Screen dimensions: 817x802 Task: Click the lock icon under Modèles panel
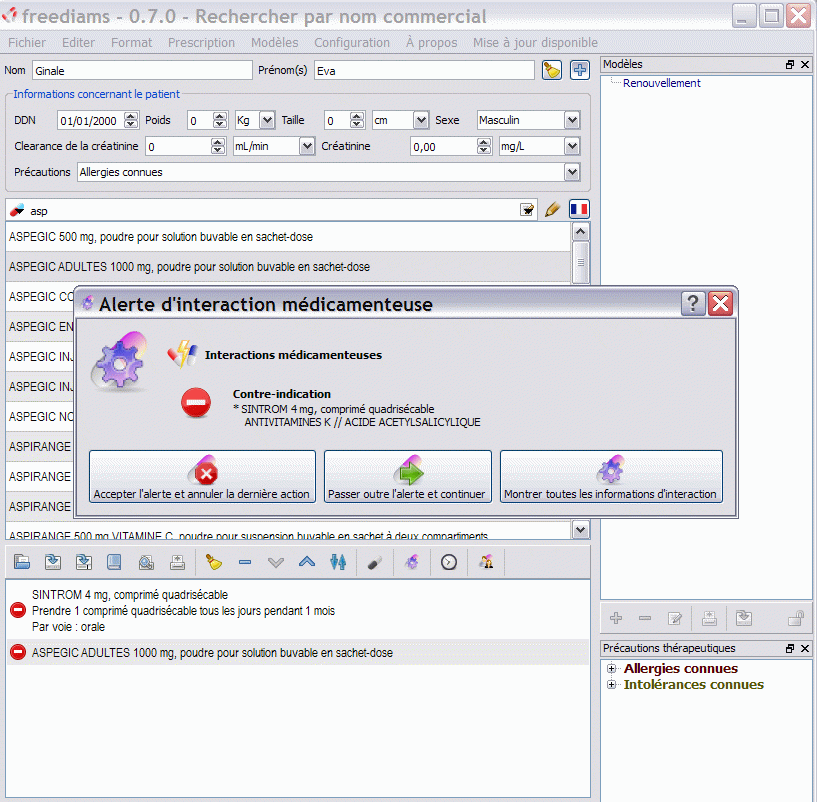coord(796,618)
